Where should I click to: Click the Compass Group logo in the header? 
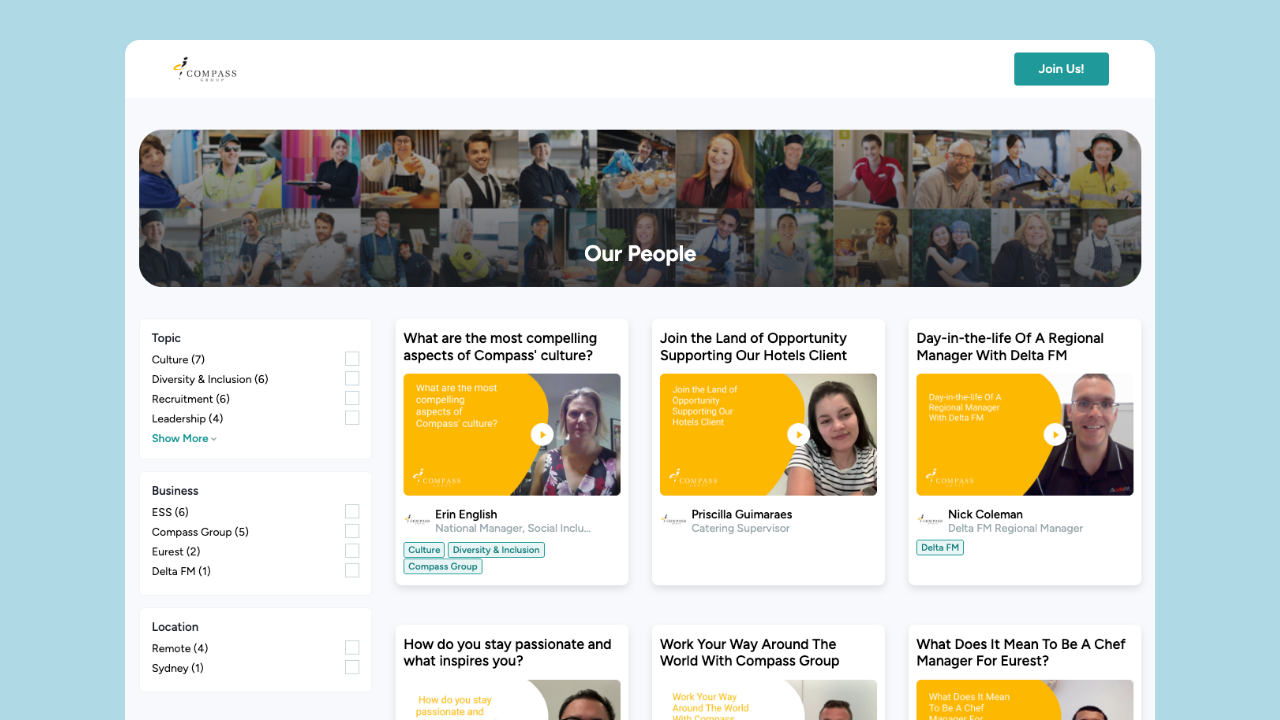tap(205, 69)
